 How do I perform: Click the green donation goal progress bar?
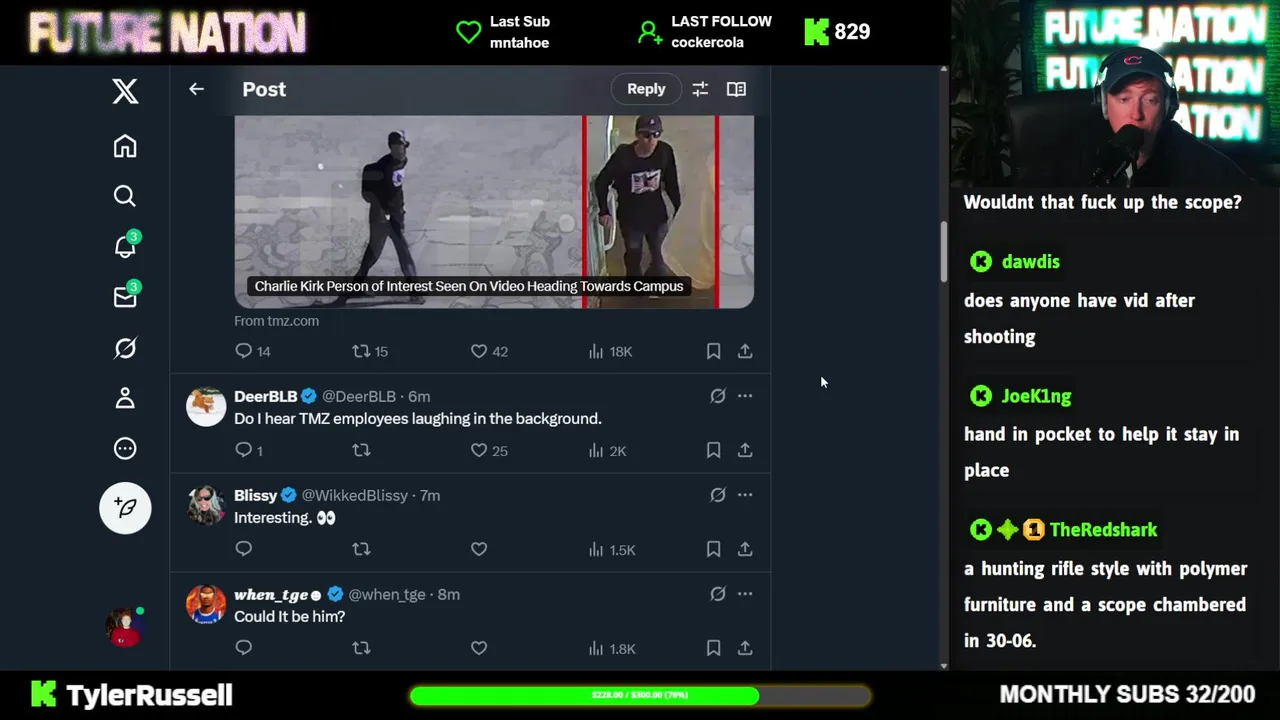[x=639, y=695]
